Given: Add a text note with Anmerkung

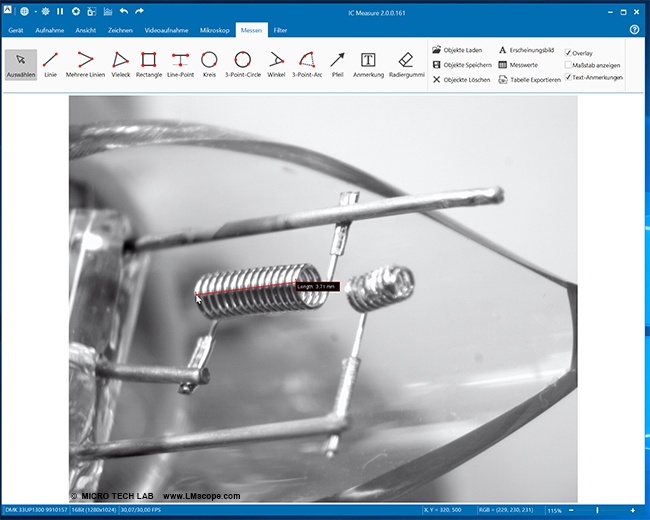Looking at the screenshot, I should [368, 64].
